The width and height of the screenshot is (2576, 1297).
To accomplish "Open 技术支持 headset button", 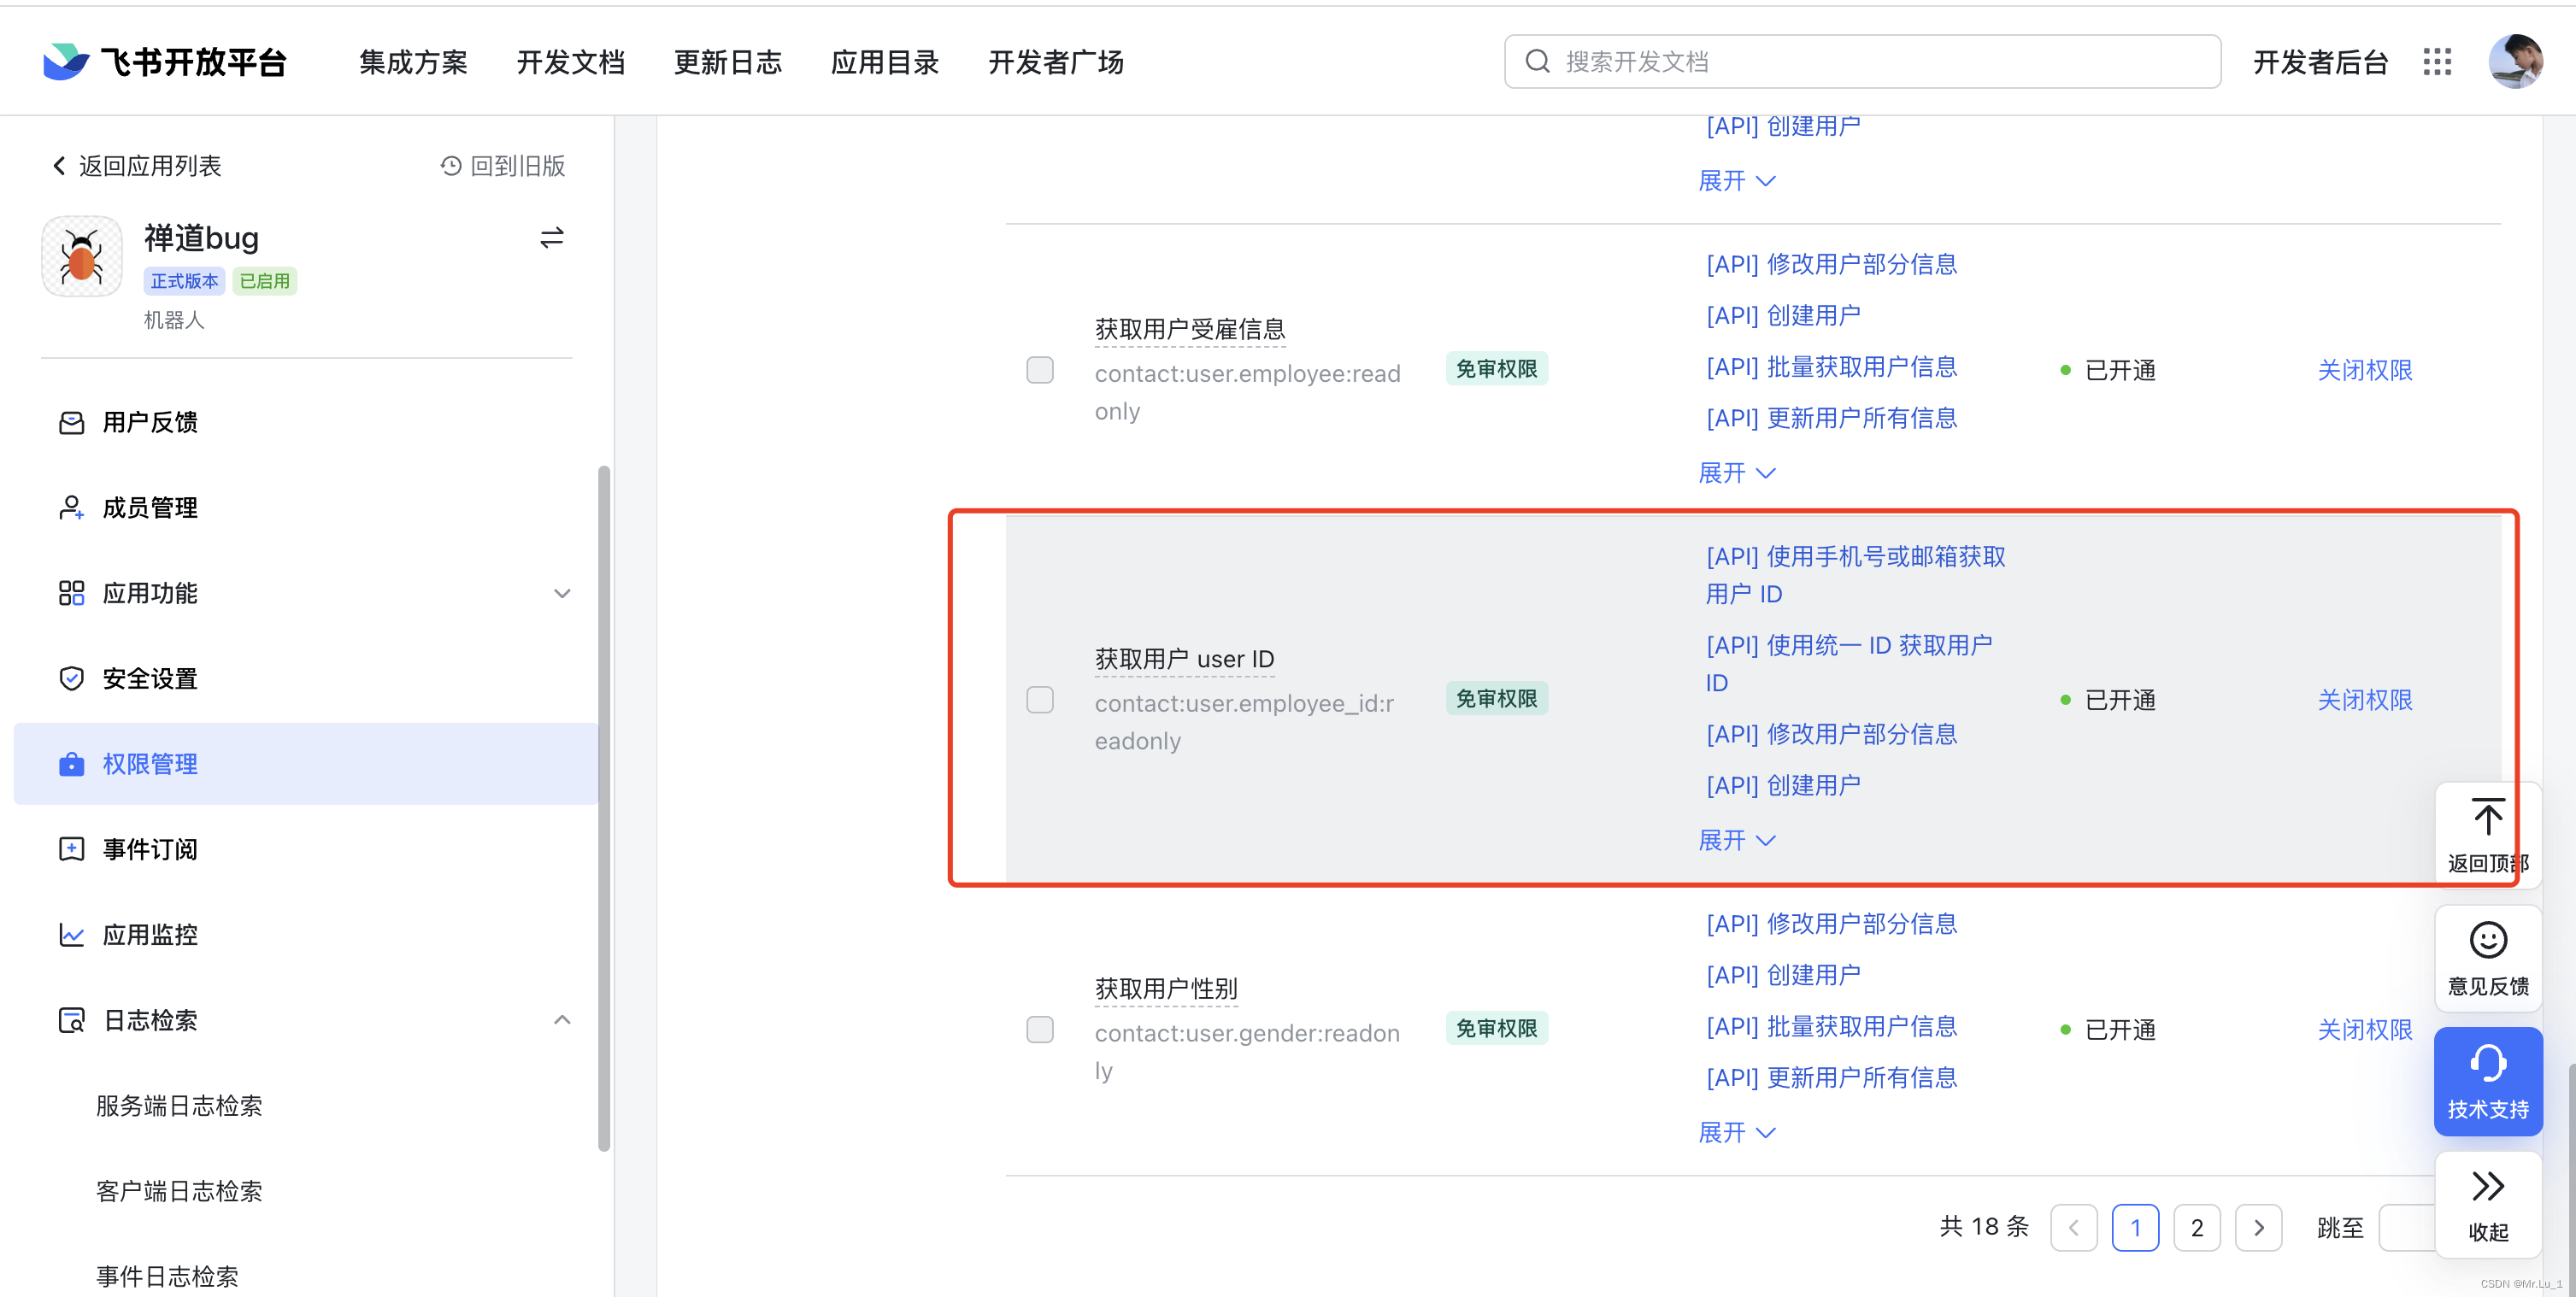I will tap(2487, 1081).
